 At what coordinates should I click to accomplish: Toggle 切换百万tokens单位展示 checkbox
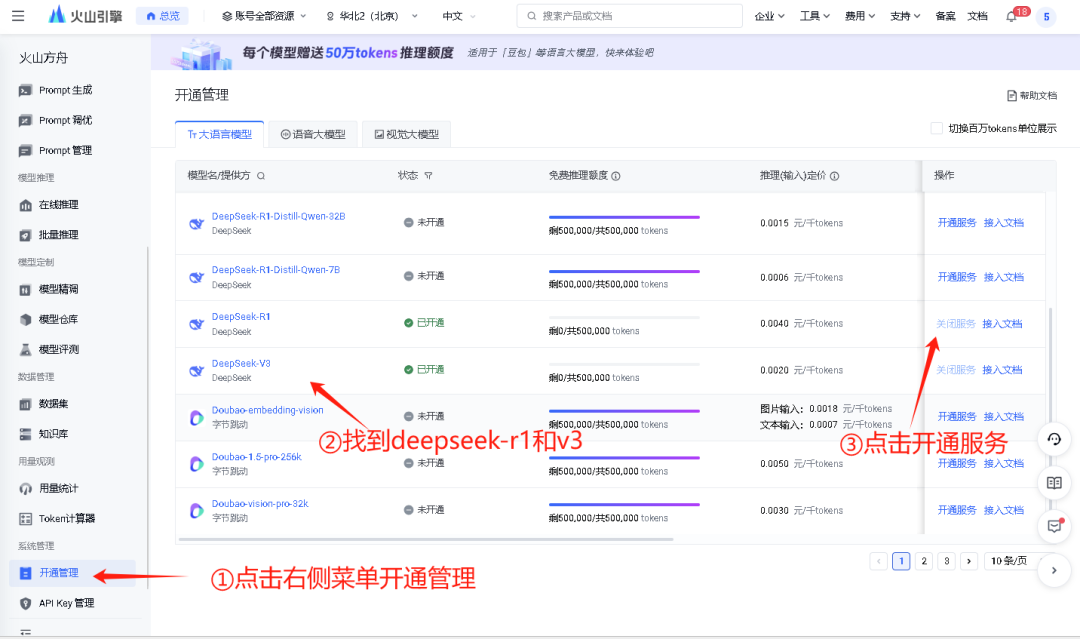pyautogui.click(x=936, y=128)
